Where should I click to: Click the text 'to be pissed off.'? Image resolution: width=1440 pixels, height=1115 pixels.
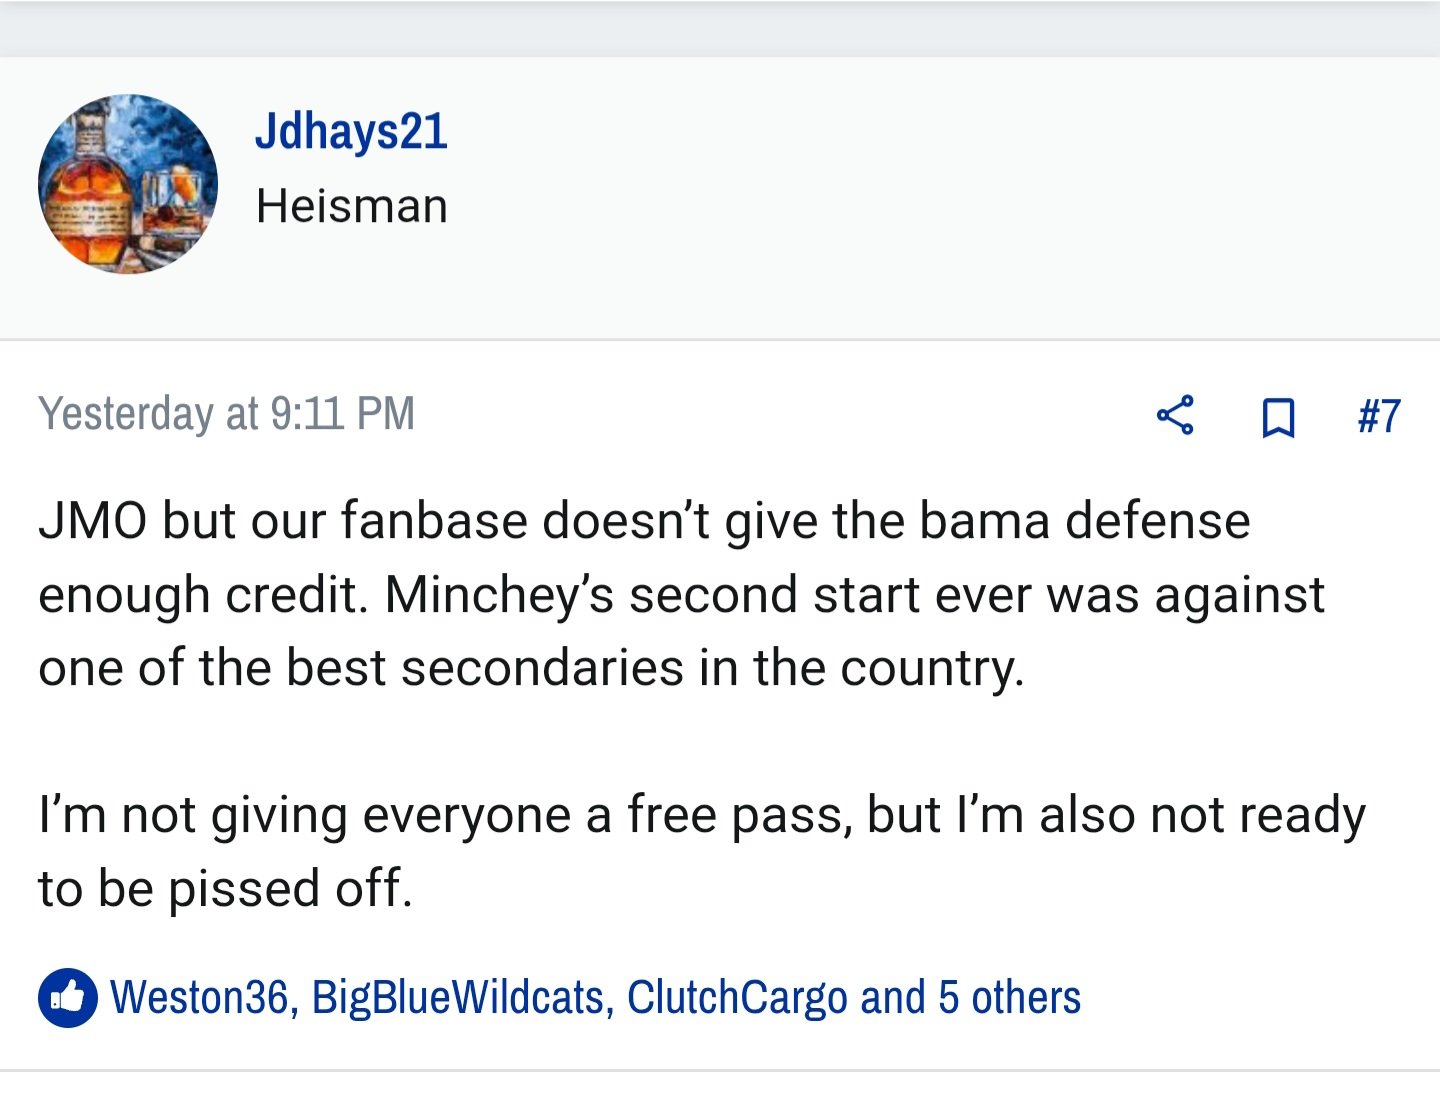point(225,888)
